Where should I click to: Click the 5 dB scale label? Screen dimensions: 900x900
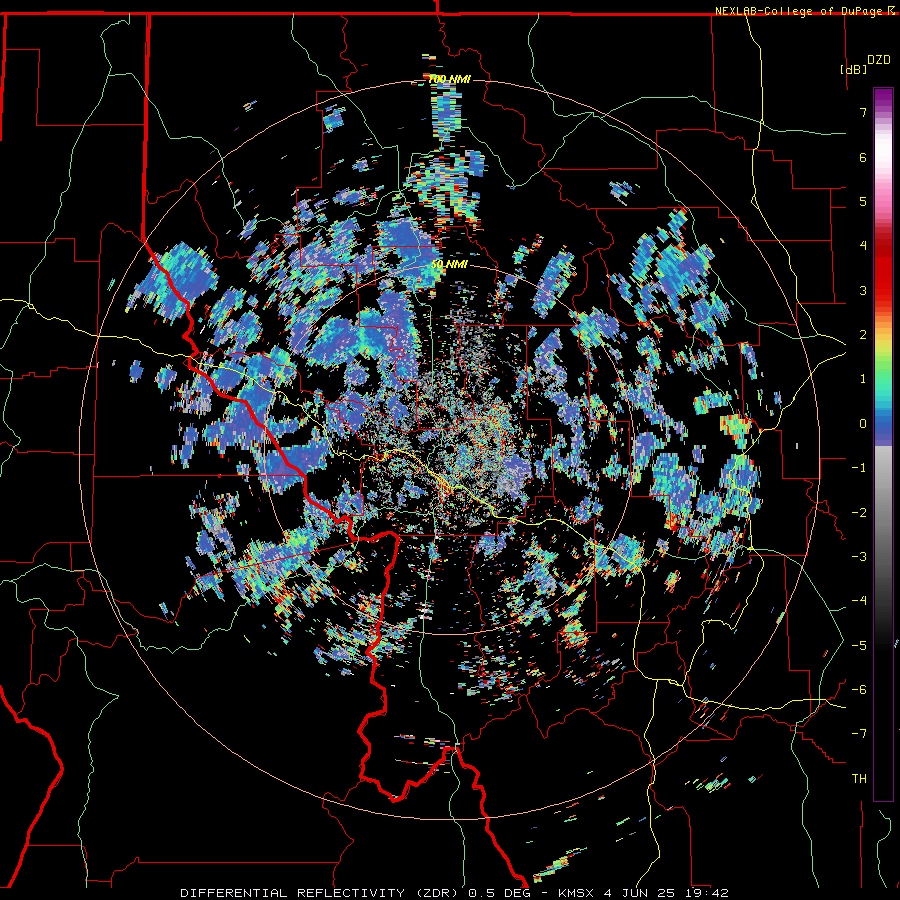click(863, 201)
